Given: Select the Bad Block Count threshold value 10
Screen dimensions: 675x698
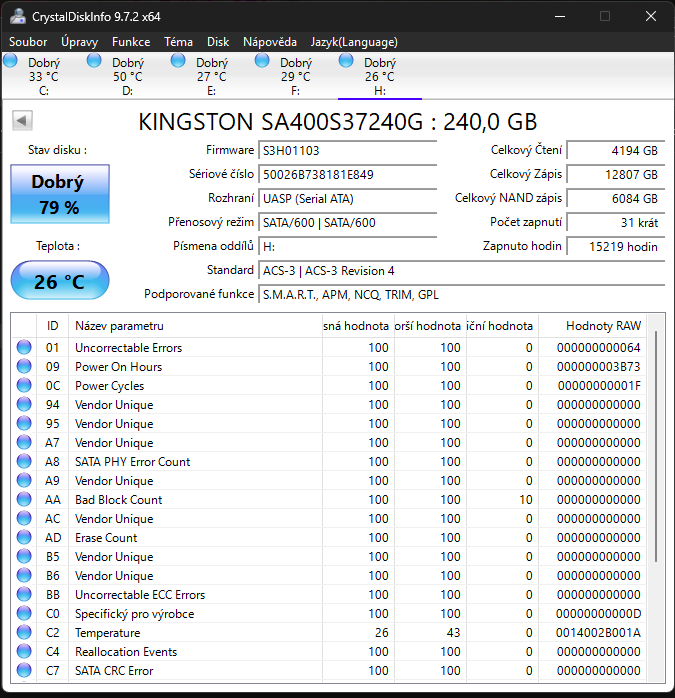Looking at the screenshot, I should (x=526, y=499).
